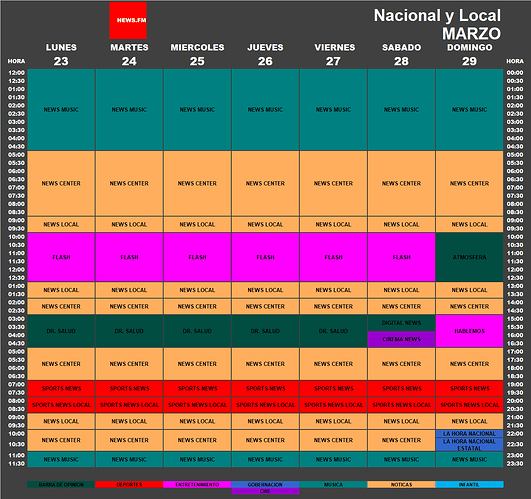Viewport: 531px width, 499px height.
Task: Select the FLASH block on Jueves
Action: [265, 257]
